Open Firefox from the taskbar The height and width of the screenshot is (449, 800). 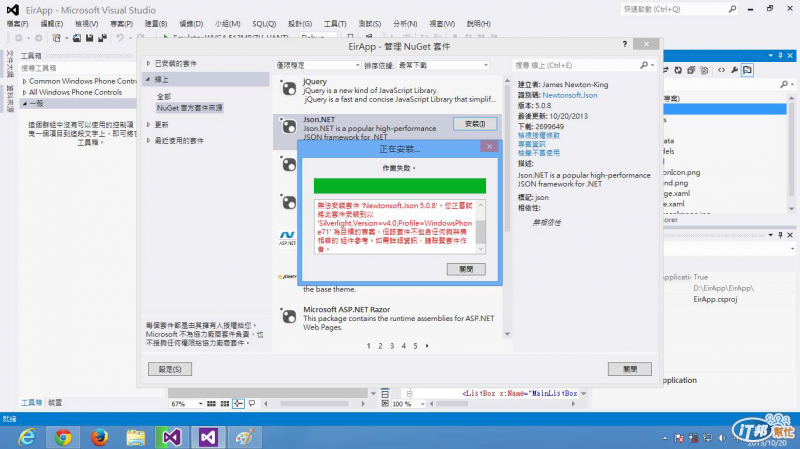99,437
